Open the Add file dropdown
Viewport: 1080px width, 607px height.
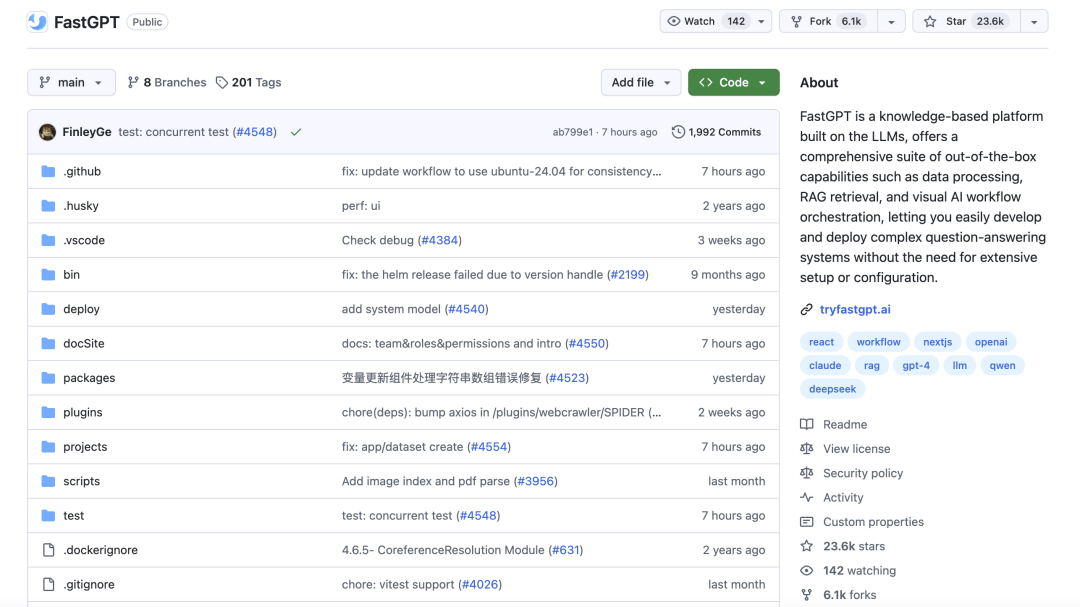641,82
